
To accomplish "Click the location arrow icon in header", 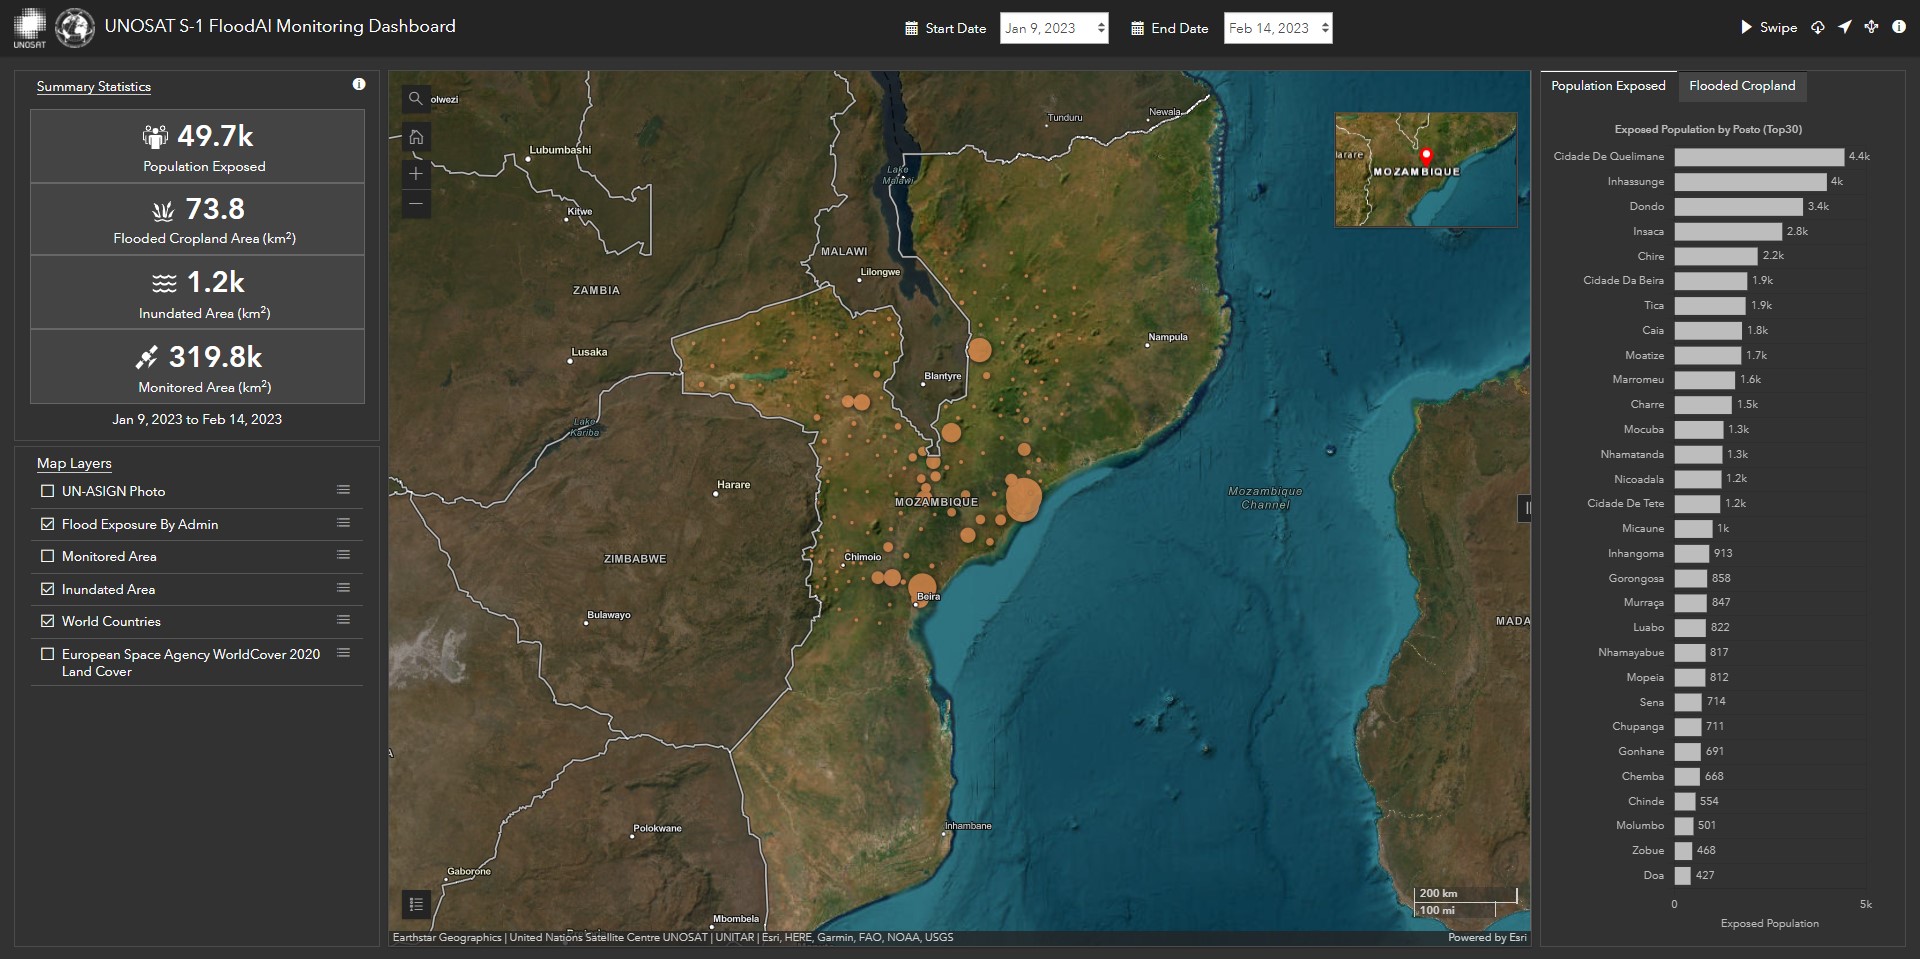I will [x=1844, y=27].
